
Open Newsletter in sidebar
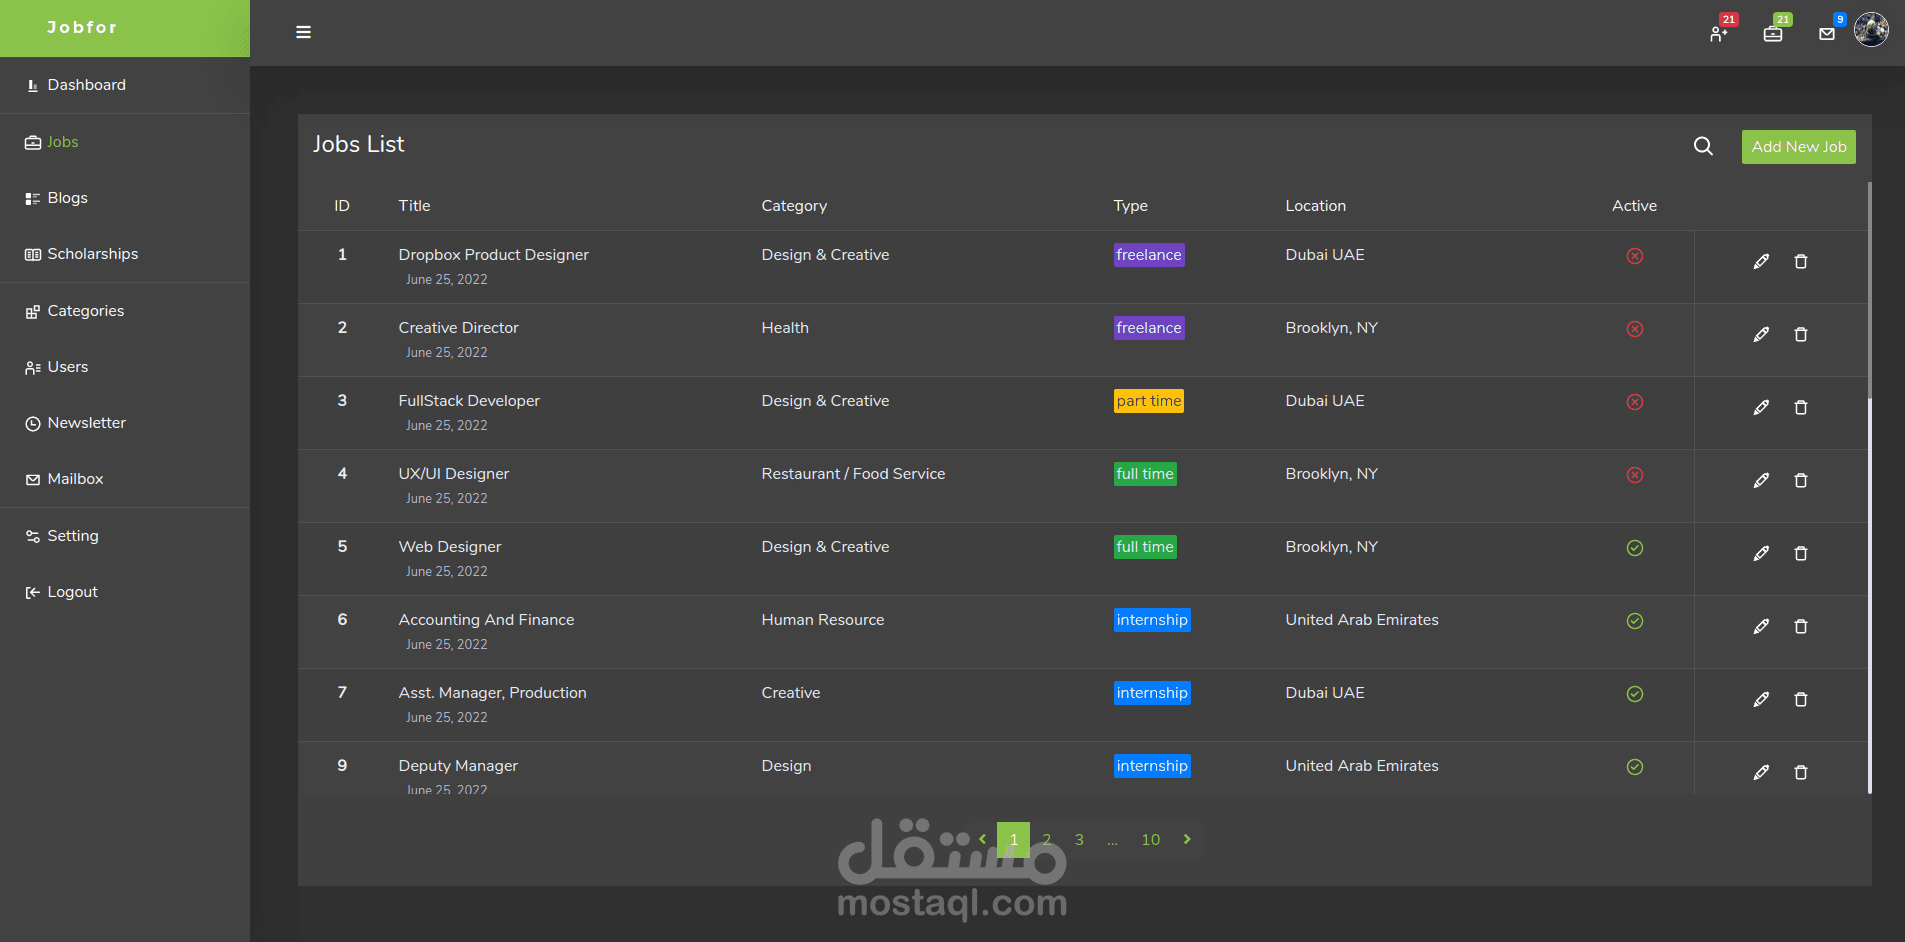pos(125,423)
